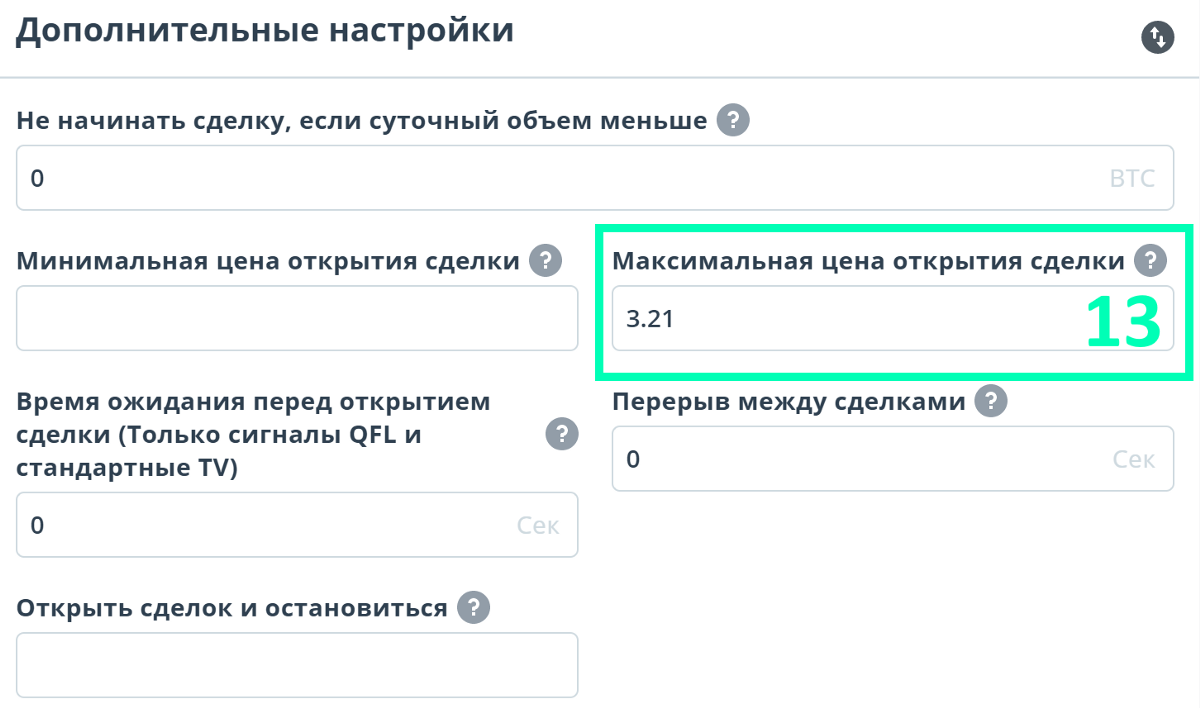Click the waiting time before deal input

260,525
